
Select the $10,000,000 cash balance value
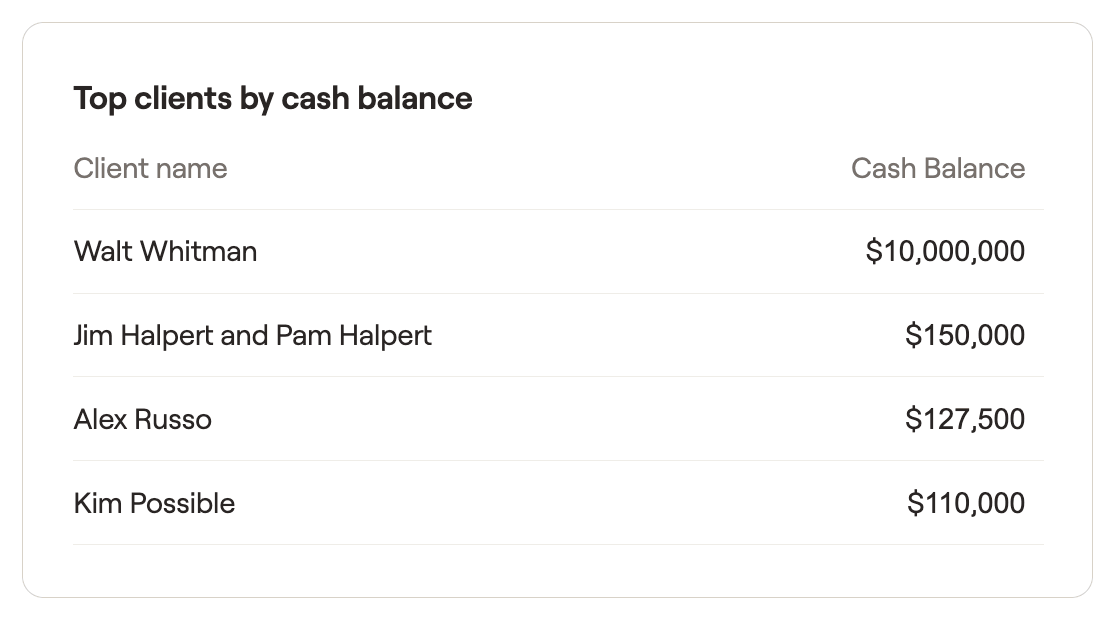pyautogui.click(x=945, y=251)
